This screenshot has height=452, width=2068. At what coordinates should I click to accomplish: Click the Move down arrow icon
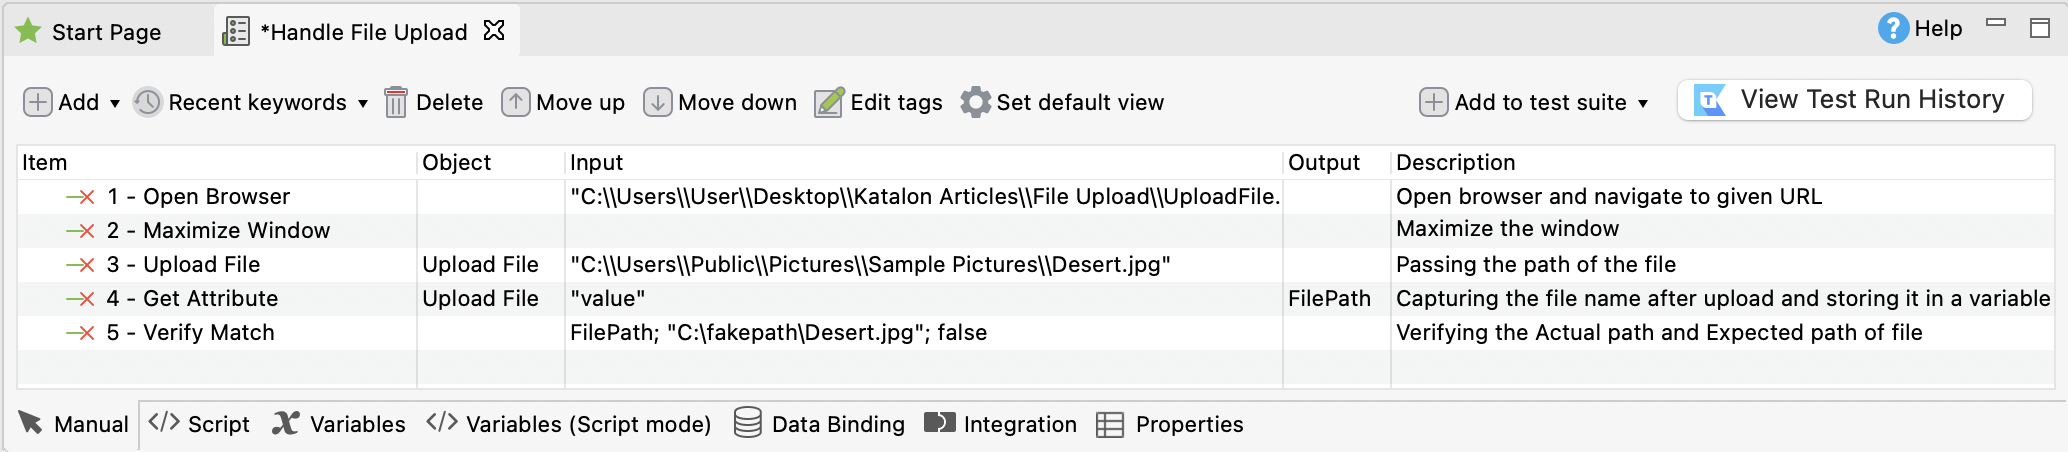pyautogui.click(x=657, y=102)
